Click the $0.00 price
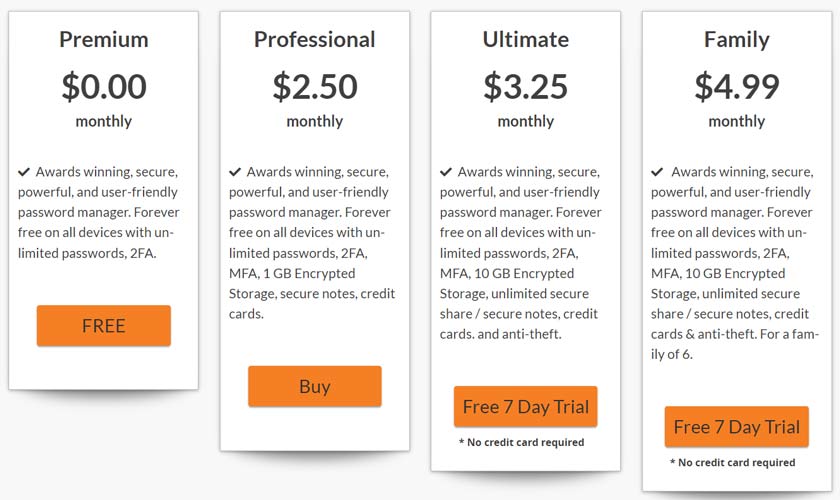Viewport: 840px width, 500px height. 104,86
